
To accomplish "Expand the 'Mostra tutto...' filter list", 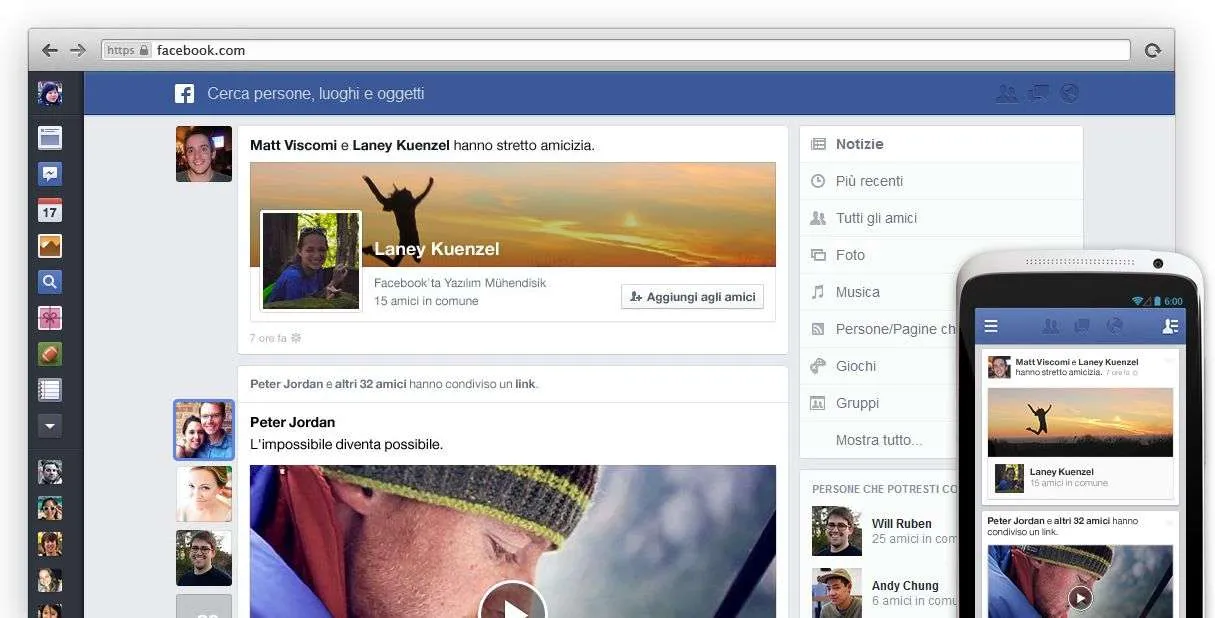I will pos(879,440).
